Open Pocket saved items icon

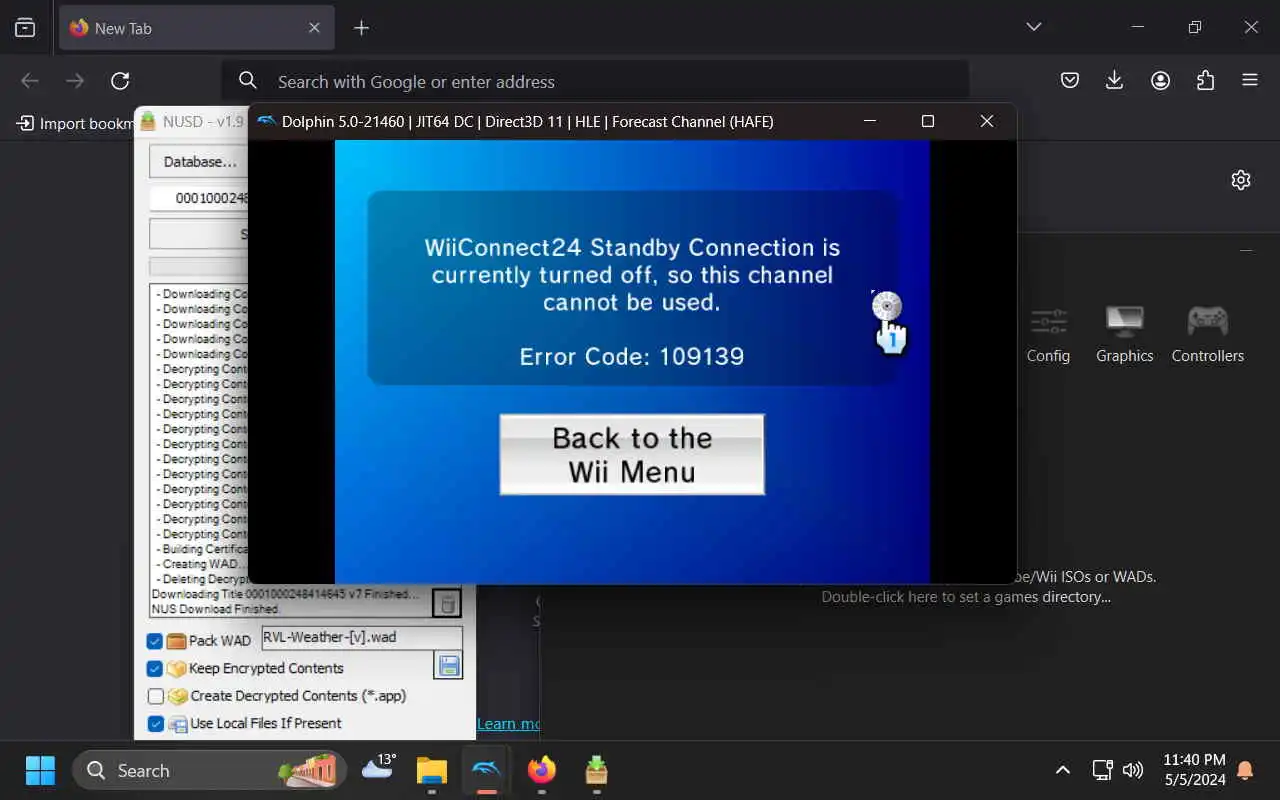1070,81
